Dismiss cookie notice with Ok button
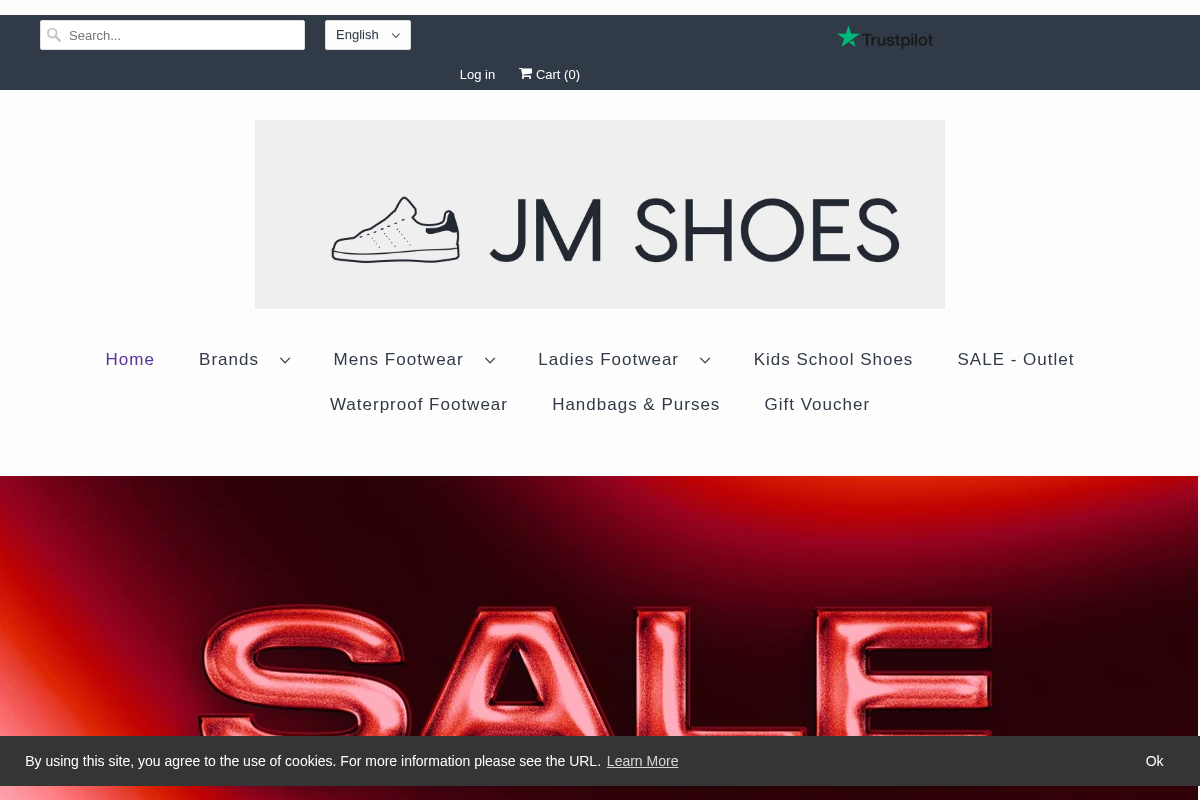 [1154, 761]
